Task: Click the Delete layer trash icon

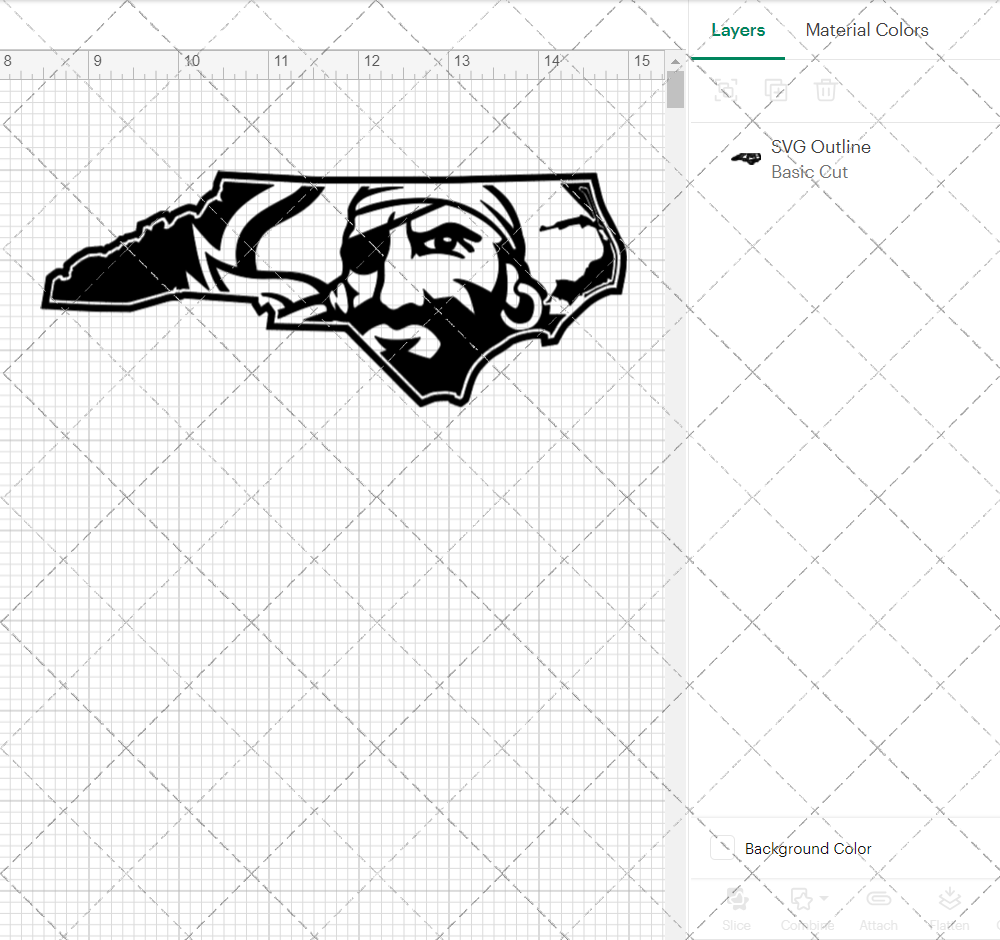Action: coord(825,90)
